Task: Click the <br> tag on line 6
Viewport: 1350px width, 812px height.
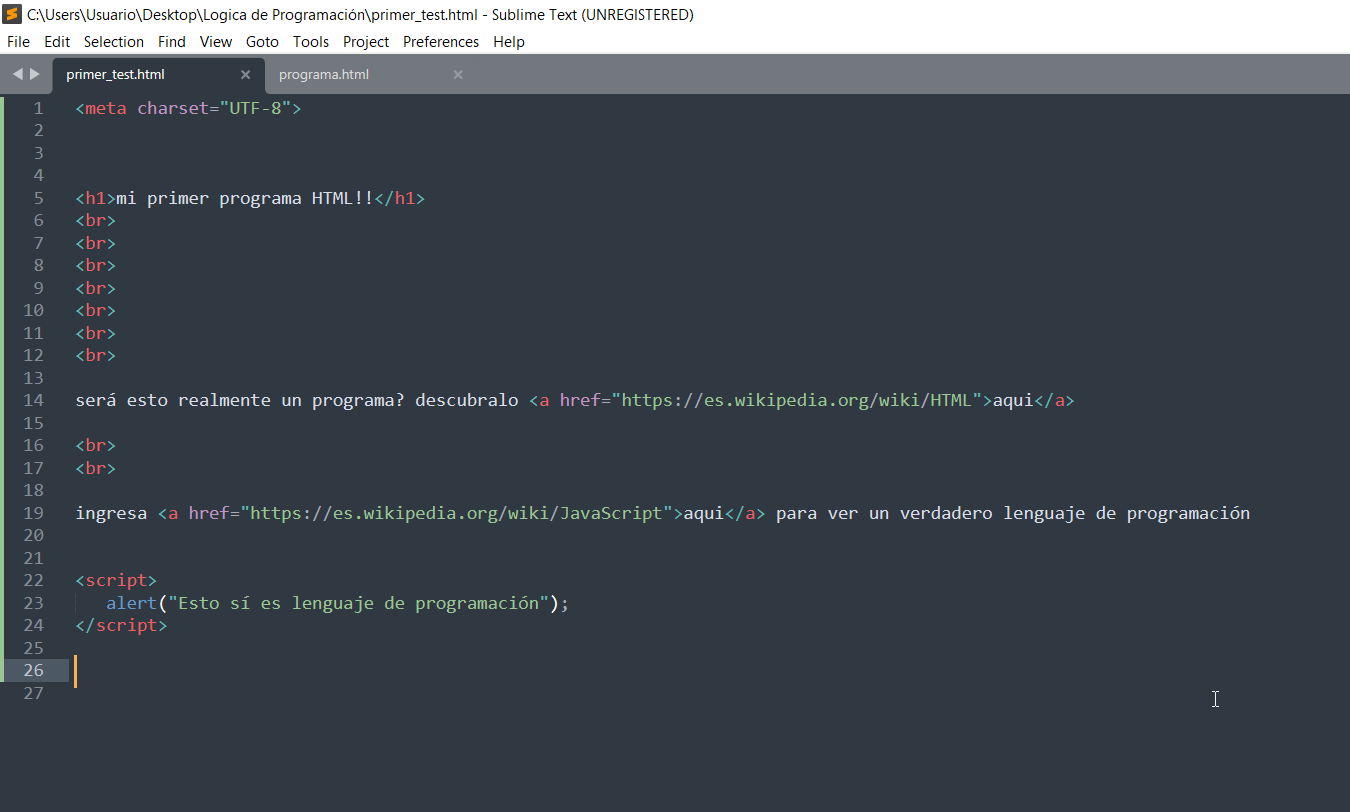Action: 96,220
